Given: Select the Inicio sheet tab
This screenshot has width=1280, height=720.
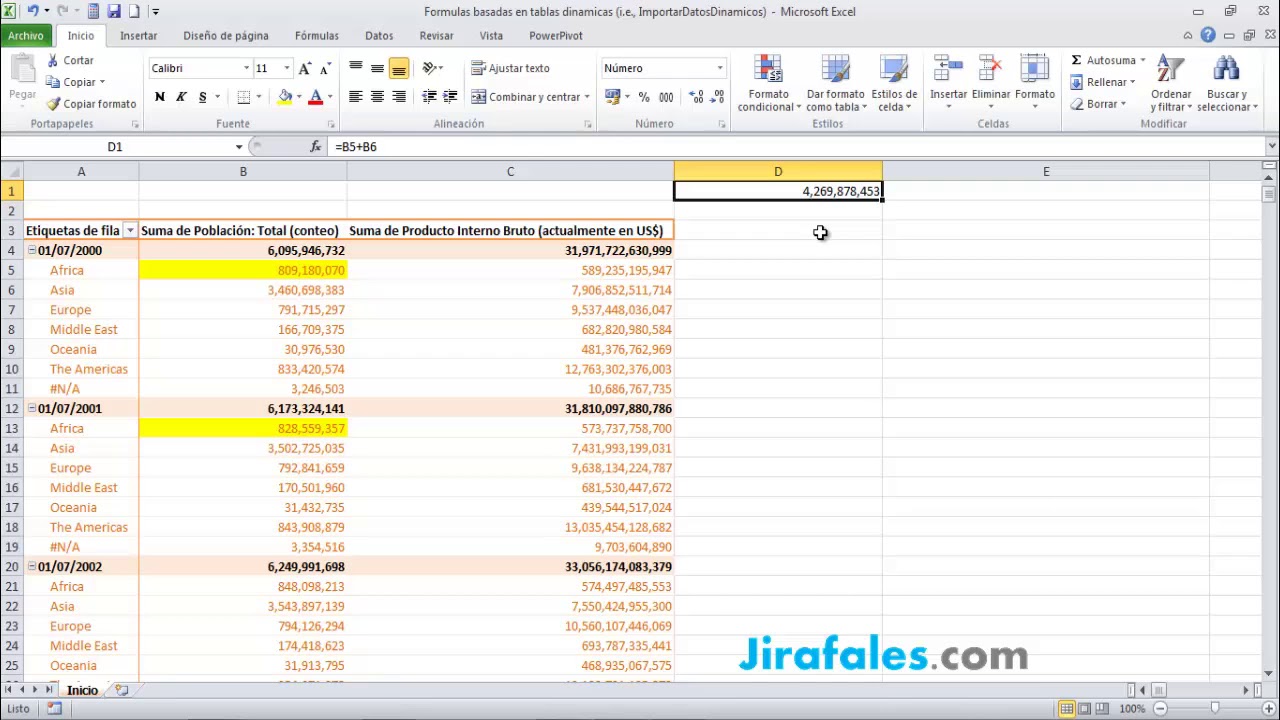Looking at the screenshot, I should [82, 690].
